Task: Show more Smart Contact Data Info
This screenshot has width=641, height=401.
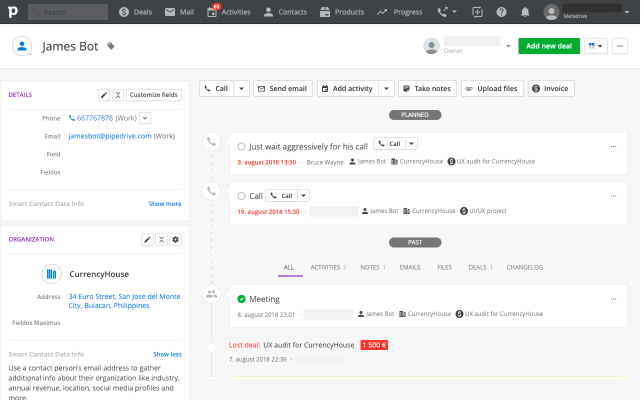Action: pyautogui.click(x=165, y=204)
